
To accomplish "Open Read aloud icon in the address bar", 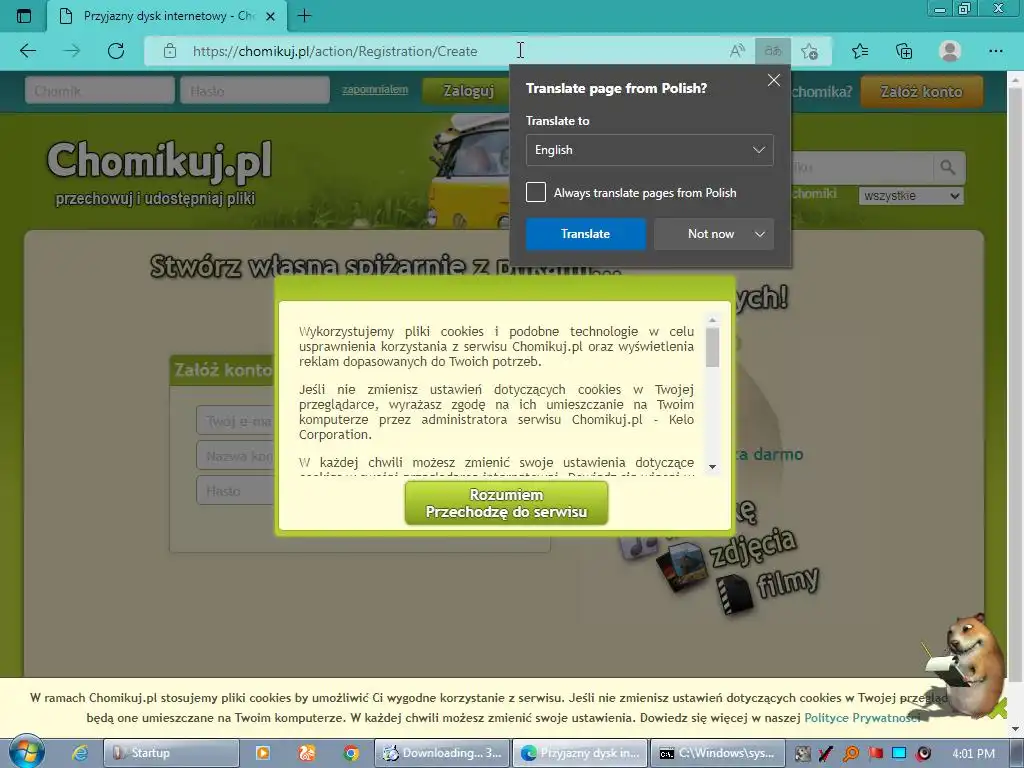I will 737,51.
